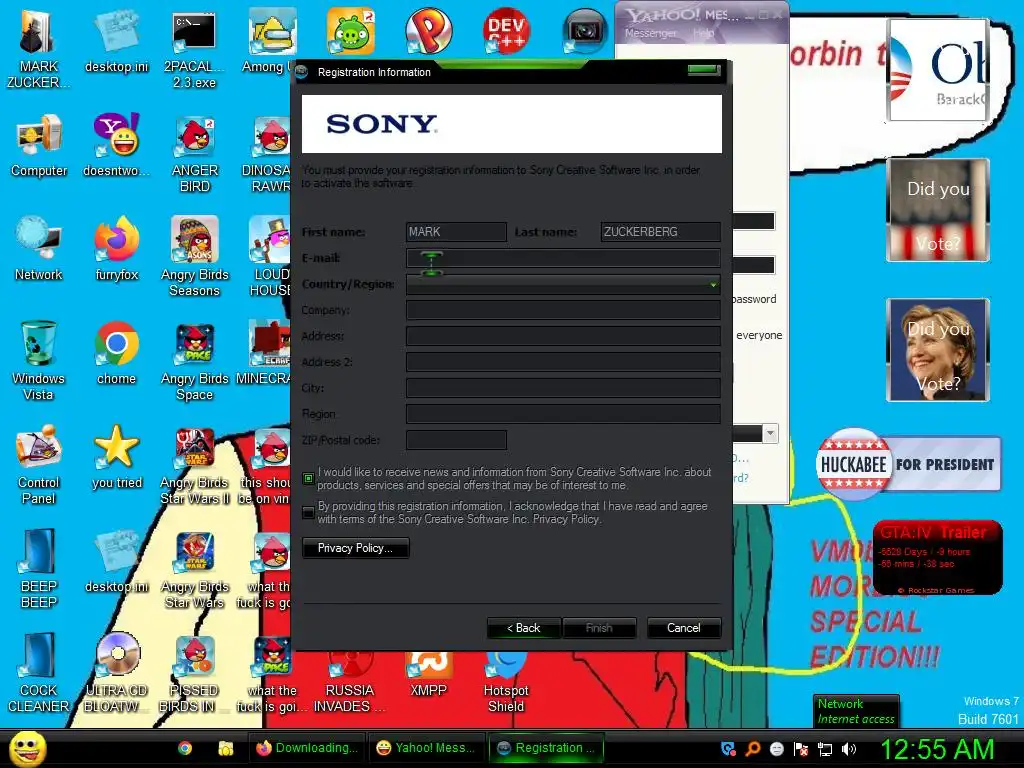Screen dimensions: 1024x768
Task: Open the PISSED BIRDS IN... icon
Action: click(194, 673)
